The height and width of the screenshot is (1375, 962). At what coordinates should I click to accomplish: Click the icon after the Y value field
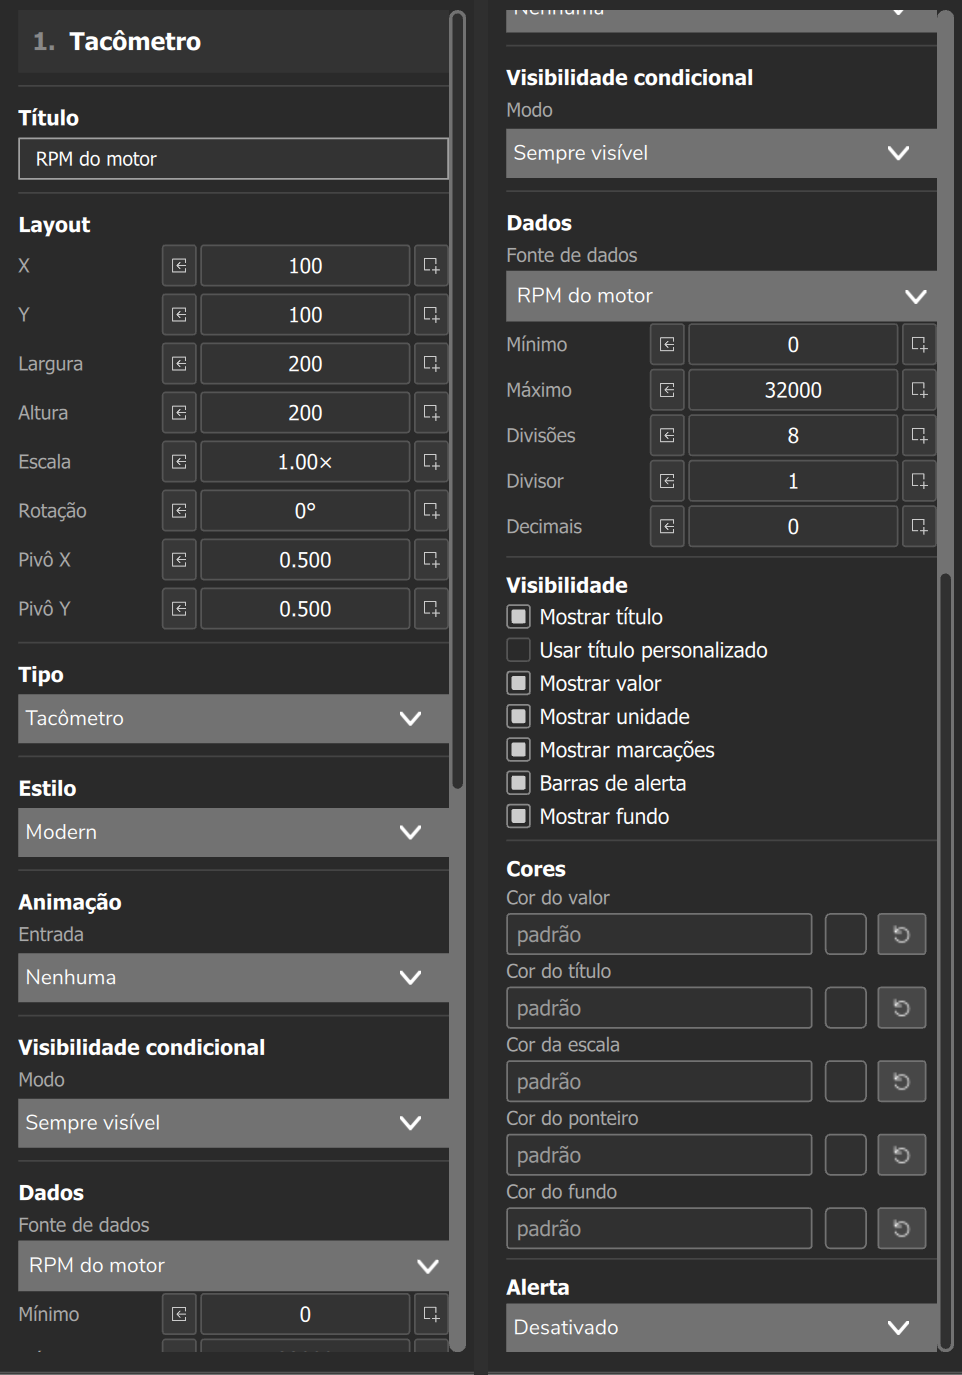tap(431, 315)
